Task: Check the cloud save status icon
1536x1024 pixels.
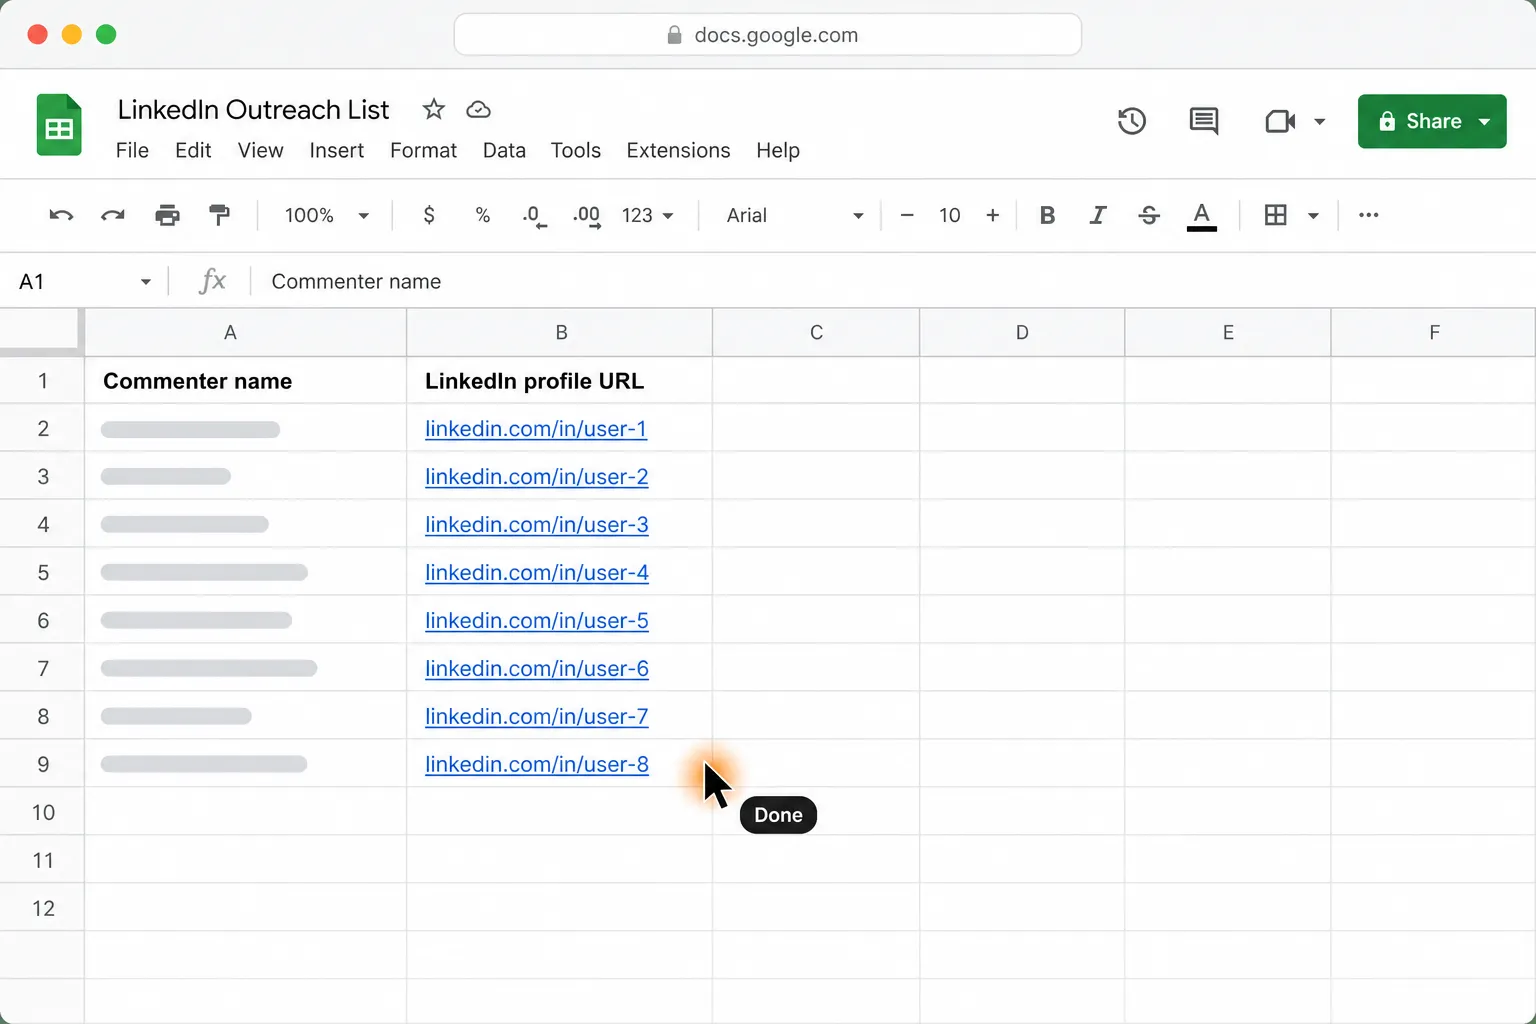Action: point(479,110)
